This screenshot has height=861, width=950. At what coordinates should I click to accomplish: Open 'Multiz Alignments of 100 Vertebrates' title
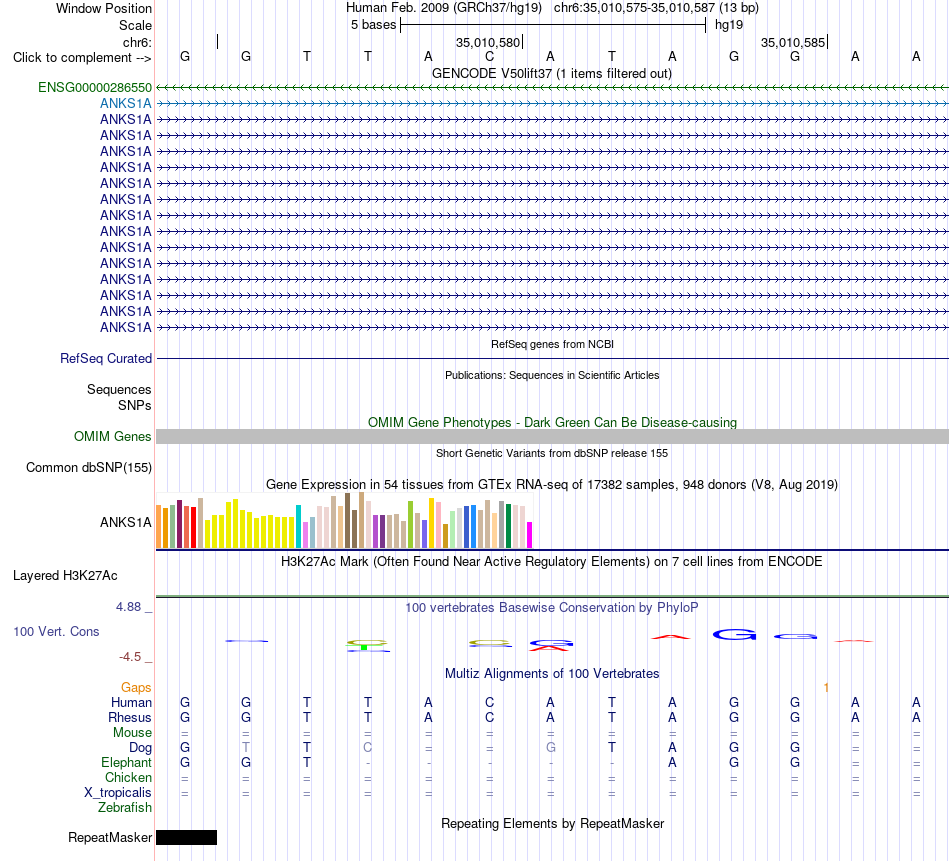point(552,674)
